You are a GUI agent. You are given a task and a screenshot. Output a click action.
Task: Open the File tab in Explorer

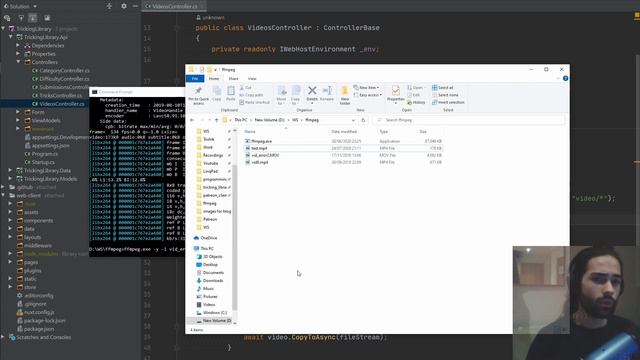[195, 78]
